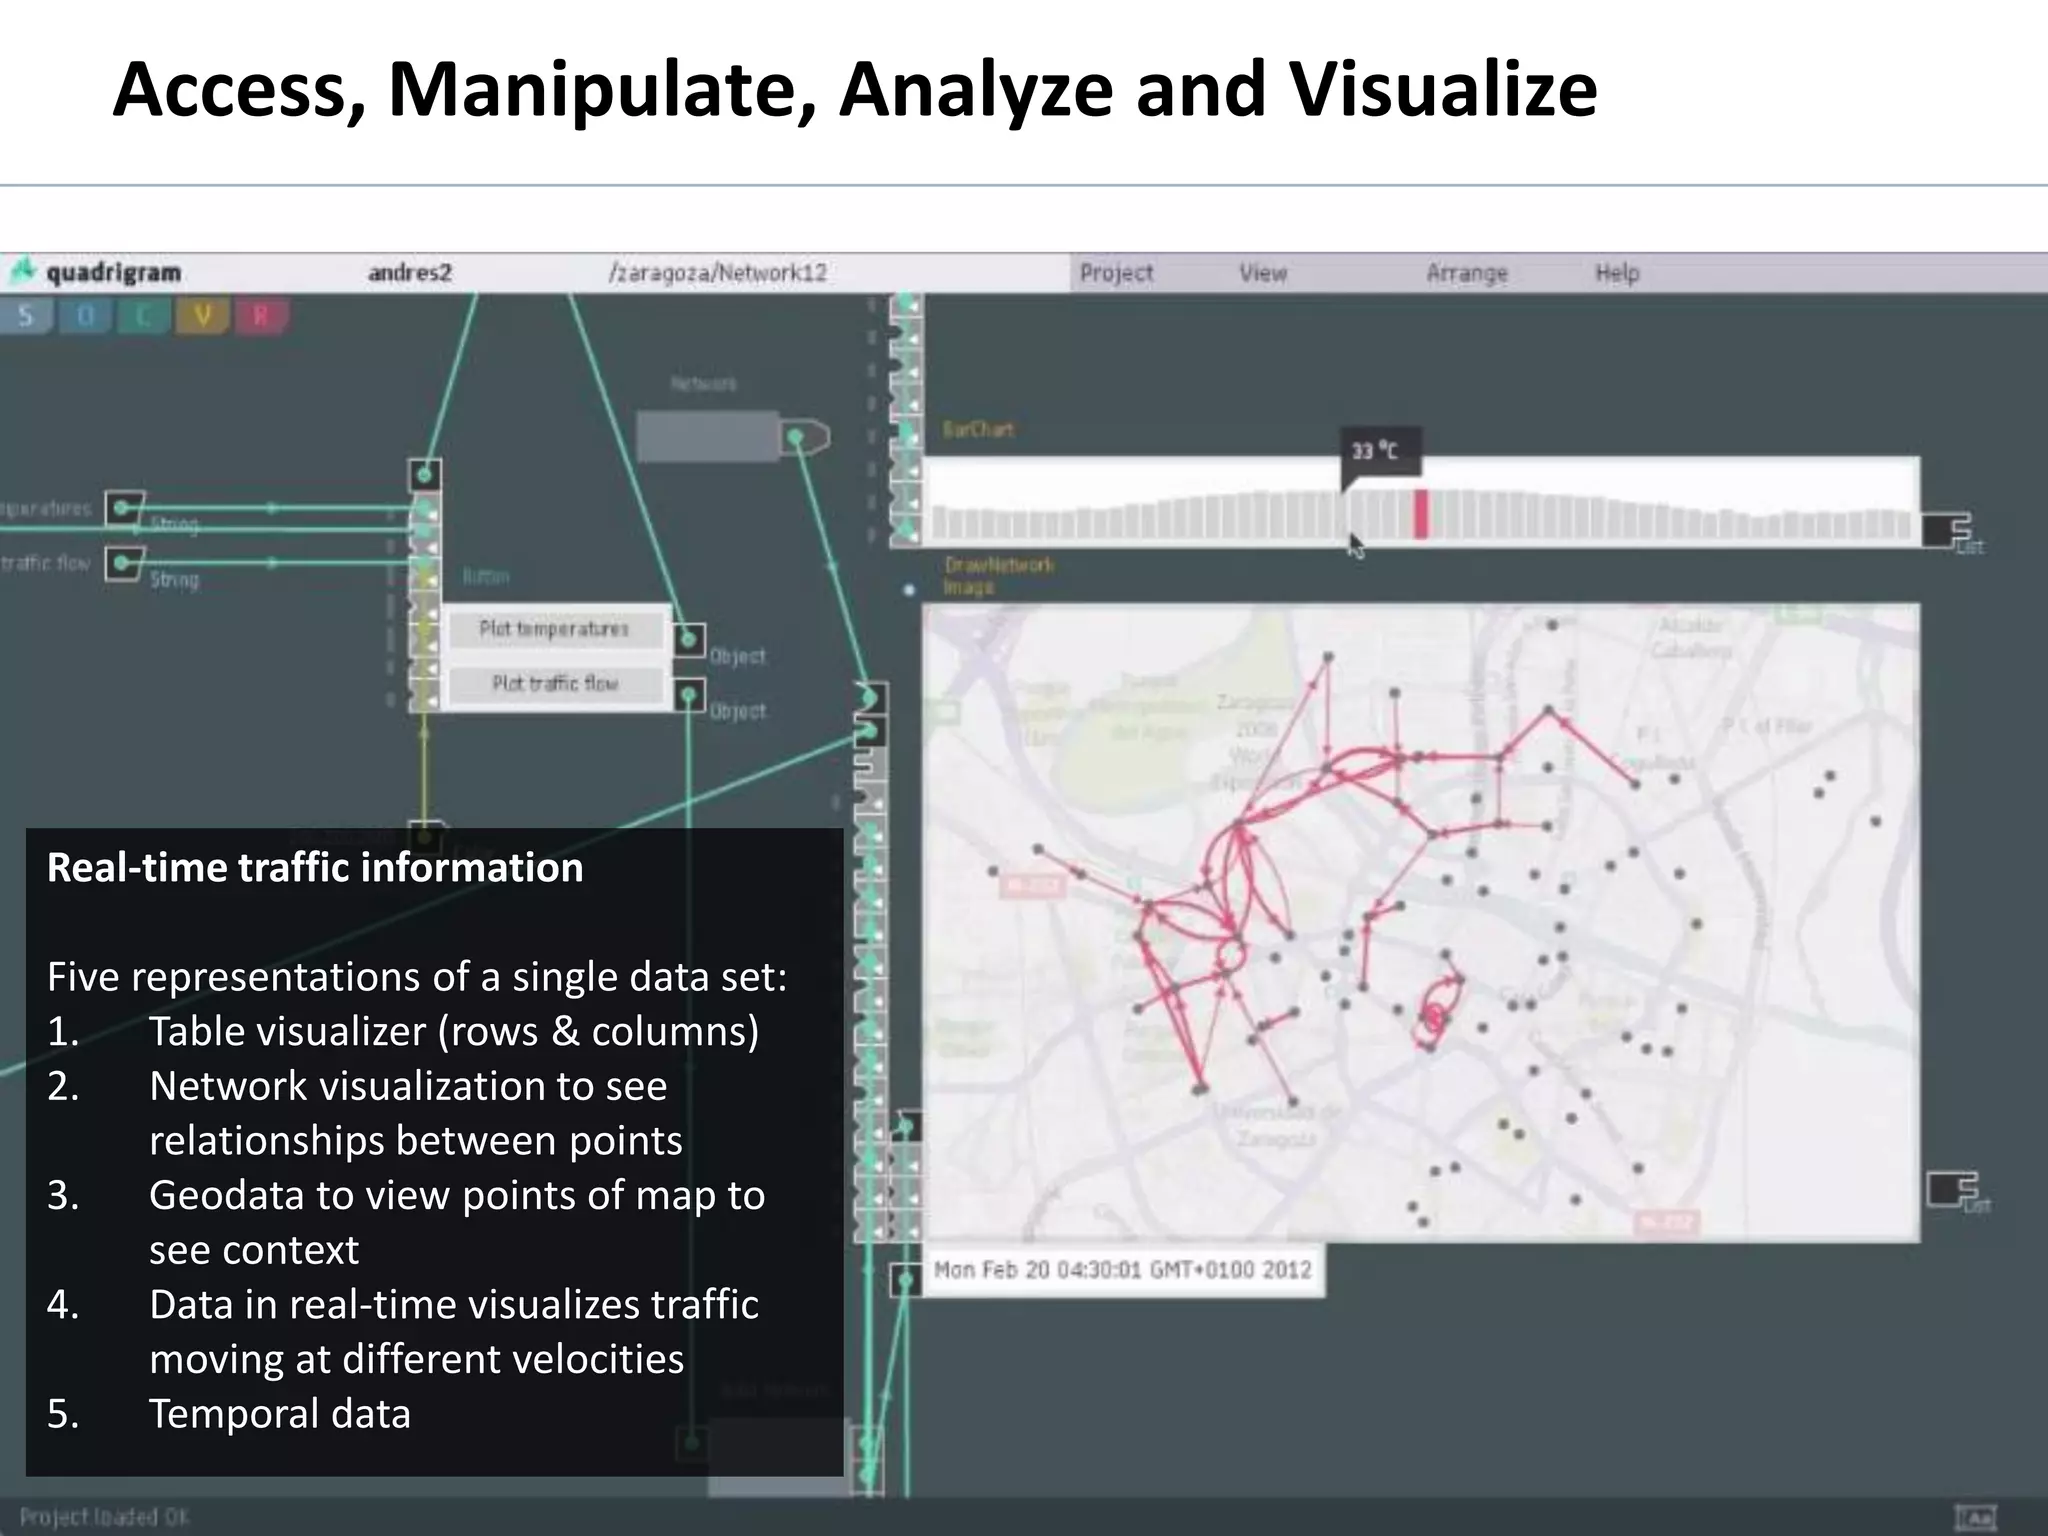Click the red loop node on the map
This screenshot has width=2048, height=1536.
click(x=1434, y=1019)
